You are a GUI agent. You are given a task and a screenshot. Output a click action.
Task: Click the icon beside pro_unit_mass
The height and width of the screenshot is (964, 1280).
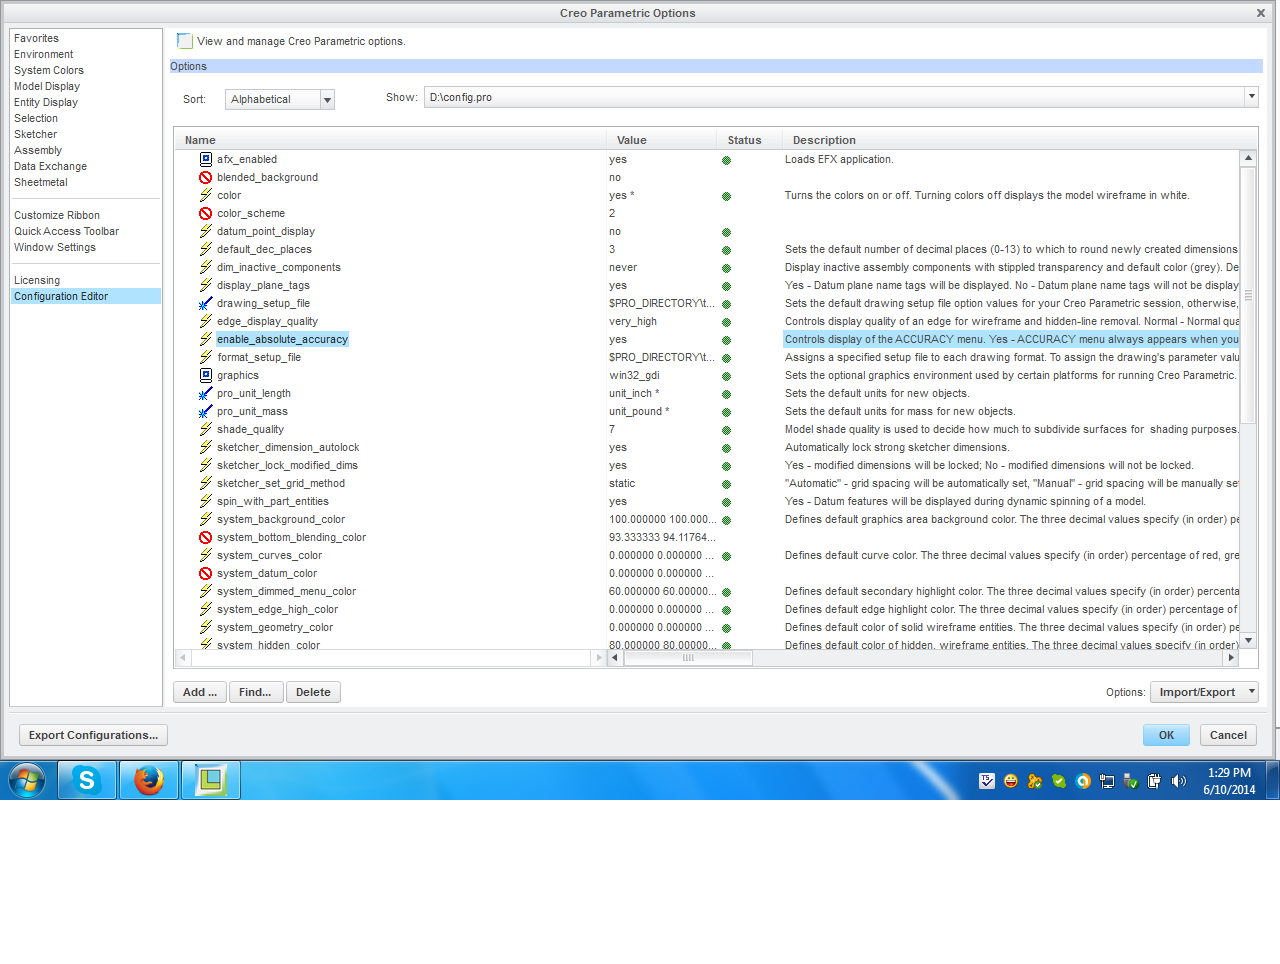pos(206,411)
